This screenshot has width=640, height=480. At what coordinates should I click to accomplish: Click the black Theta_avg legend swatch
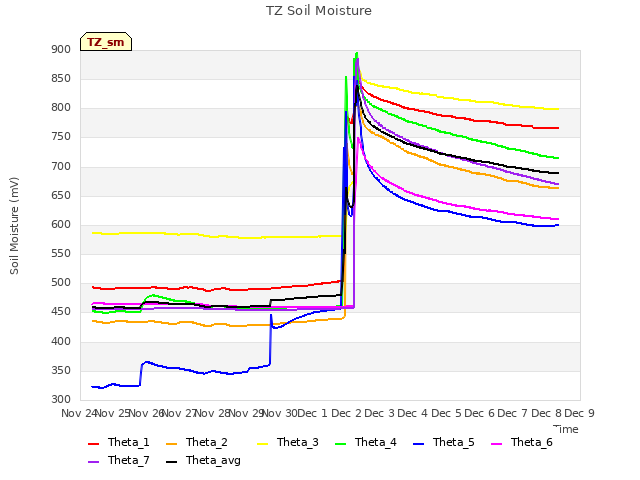(171, 462)
